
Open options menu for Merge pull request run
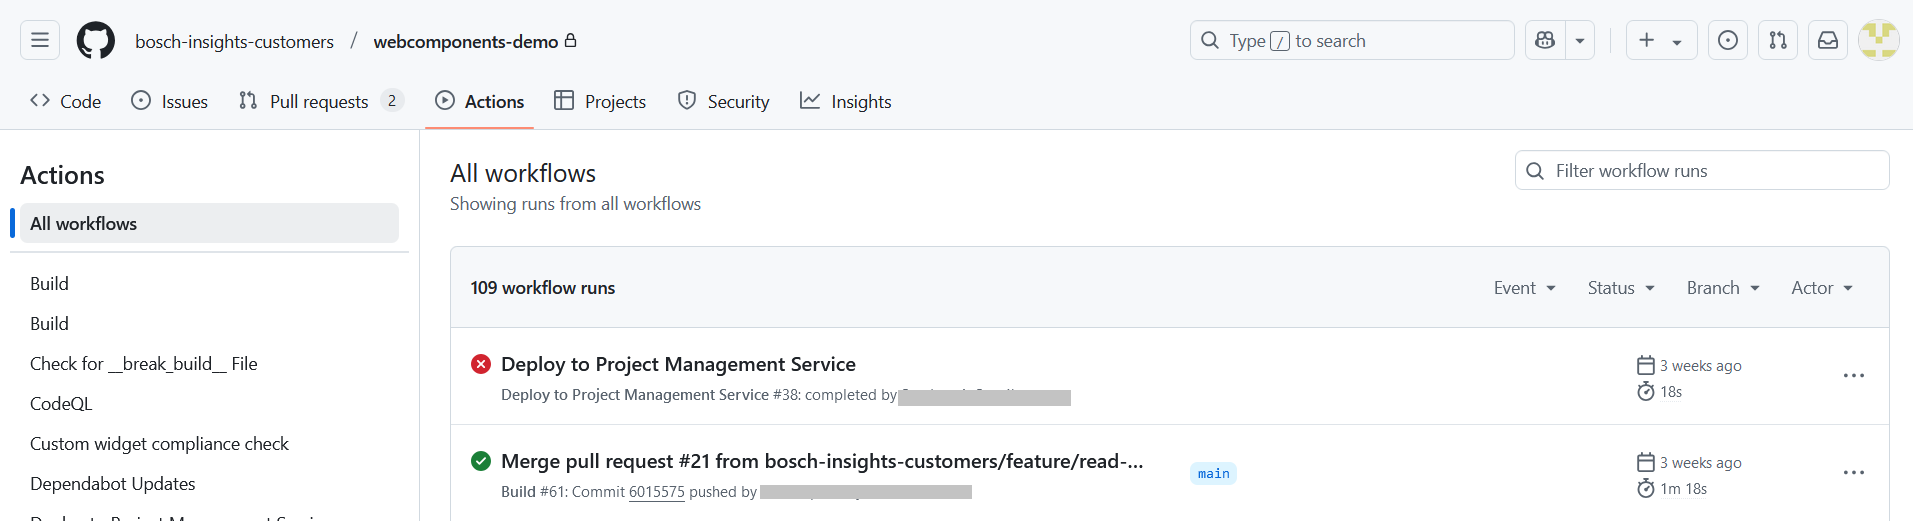(x=1853, y=473)
